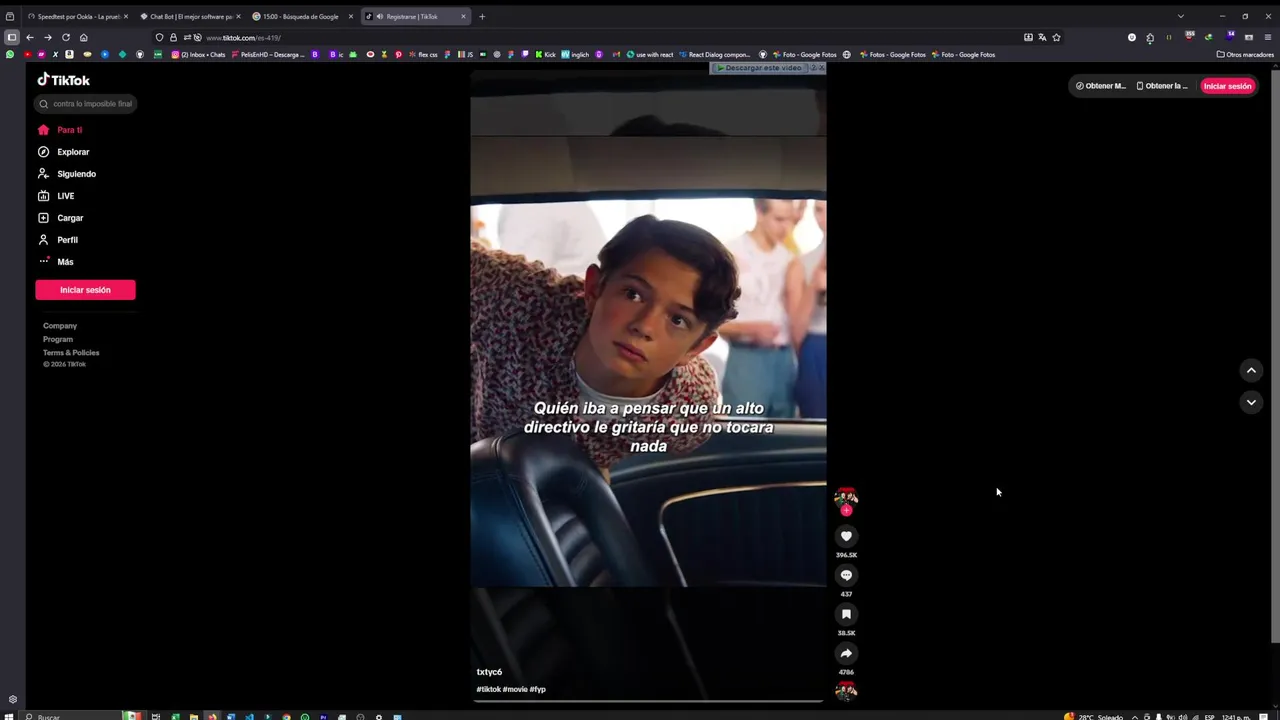Show hidden system tray icons
The image size is (1280, 720).
coord(1134,716)
